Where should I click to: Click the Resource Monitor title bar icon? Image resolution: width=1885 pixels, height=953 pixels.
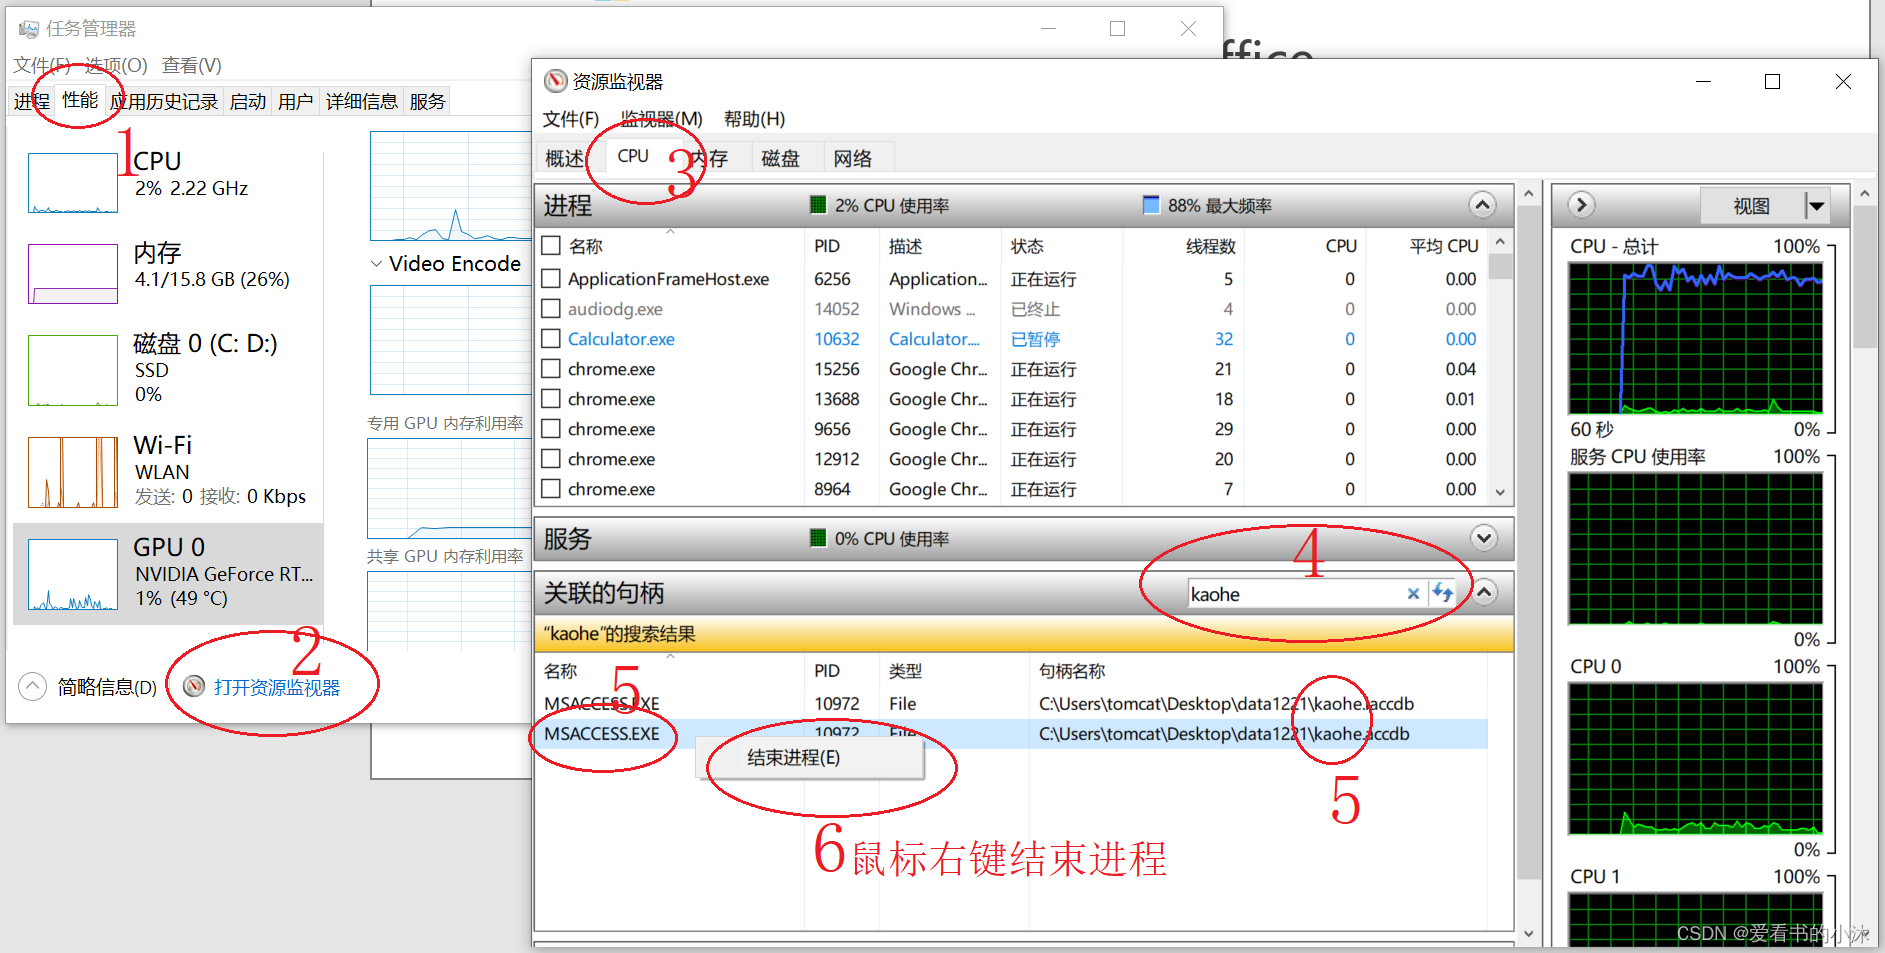click(x=555, y=81)
